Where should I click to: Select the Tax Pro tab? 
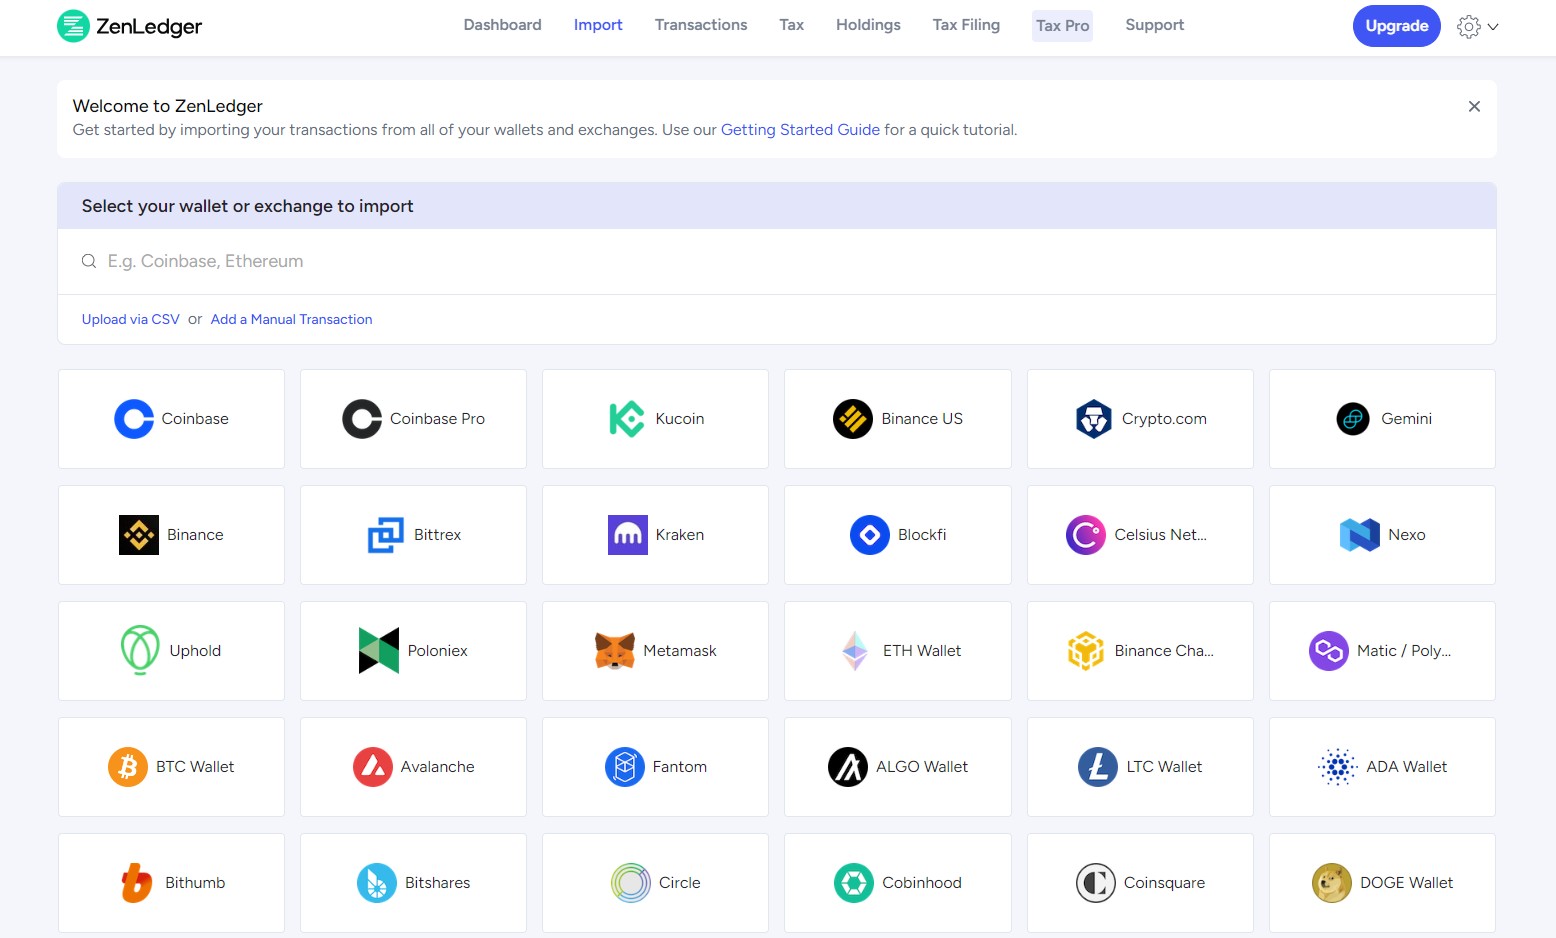click(x=1063, y=26)
